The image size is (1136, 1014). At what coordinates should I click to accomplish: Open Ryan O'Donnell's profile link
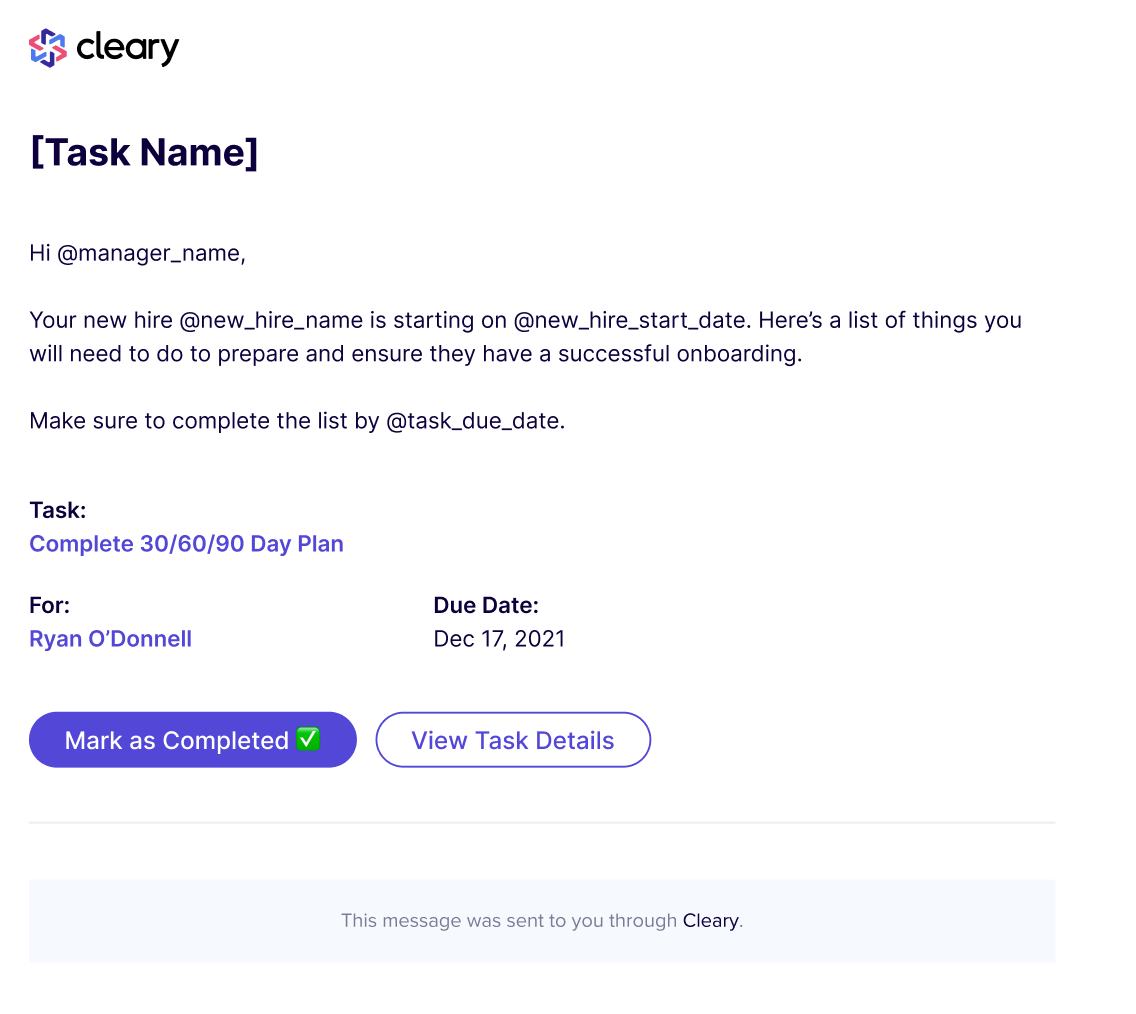click(110, 638)
